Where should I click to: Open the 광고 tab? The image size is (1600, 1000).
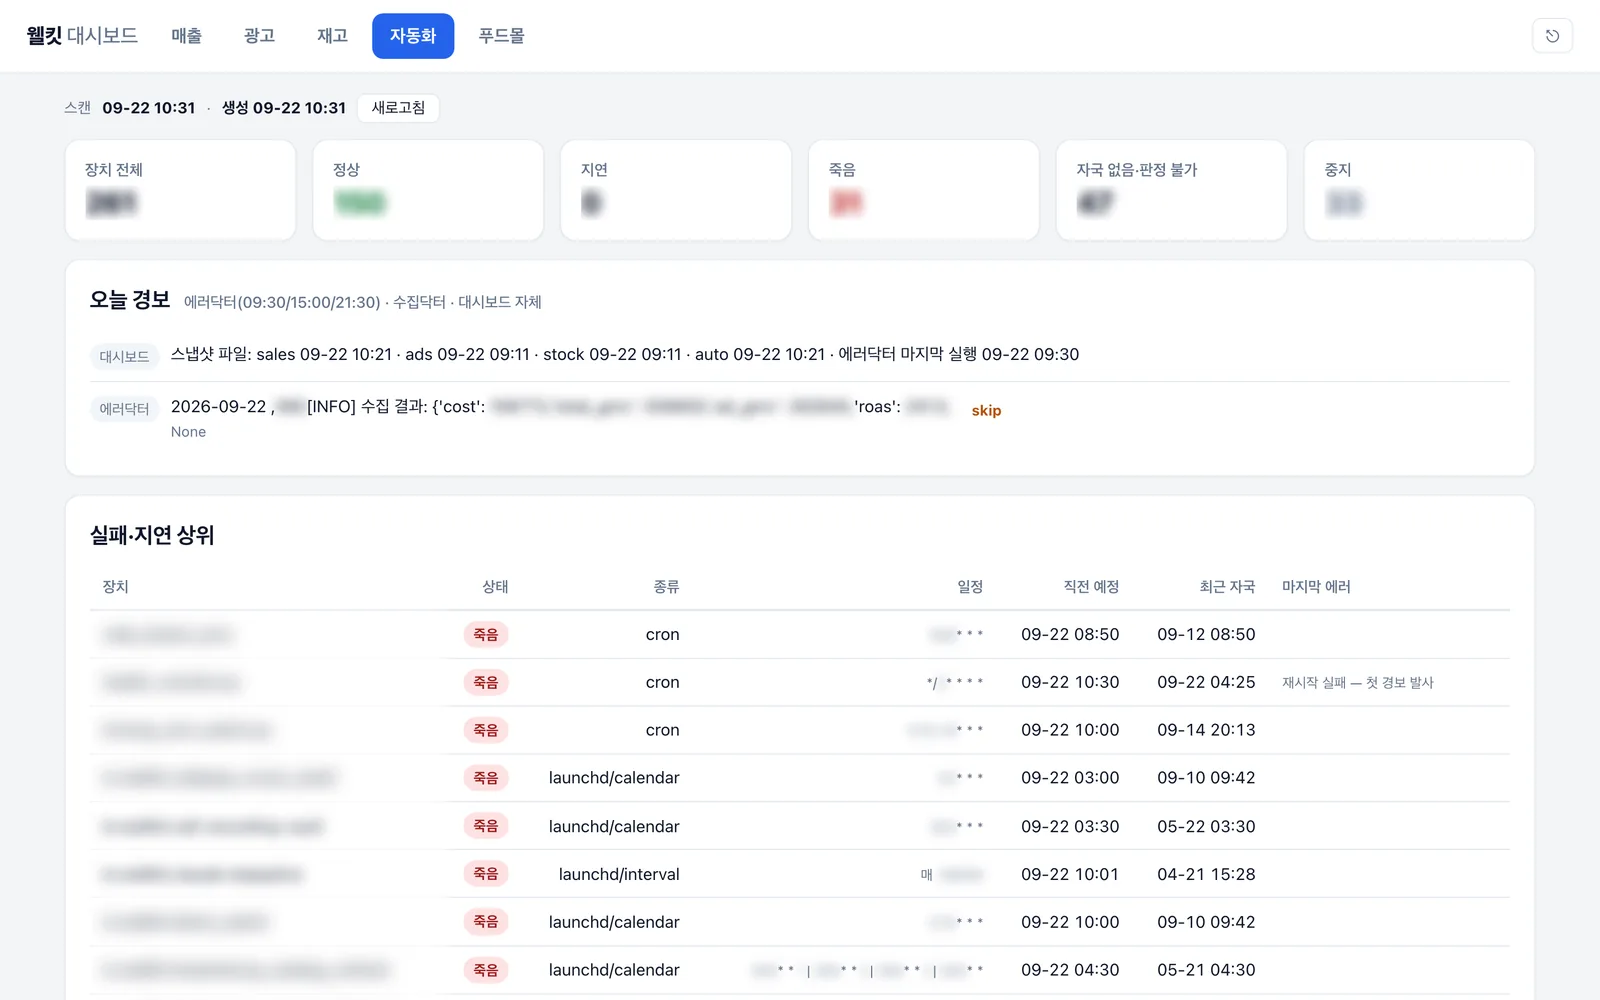coord(259,36)
